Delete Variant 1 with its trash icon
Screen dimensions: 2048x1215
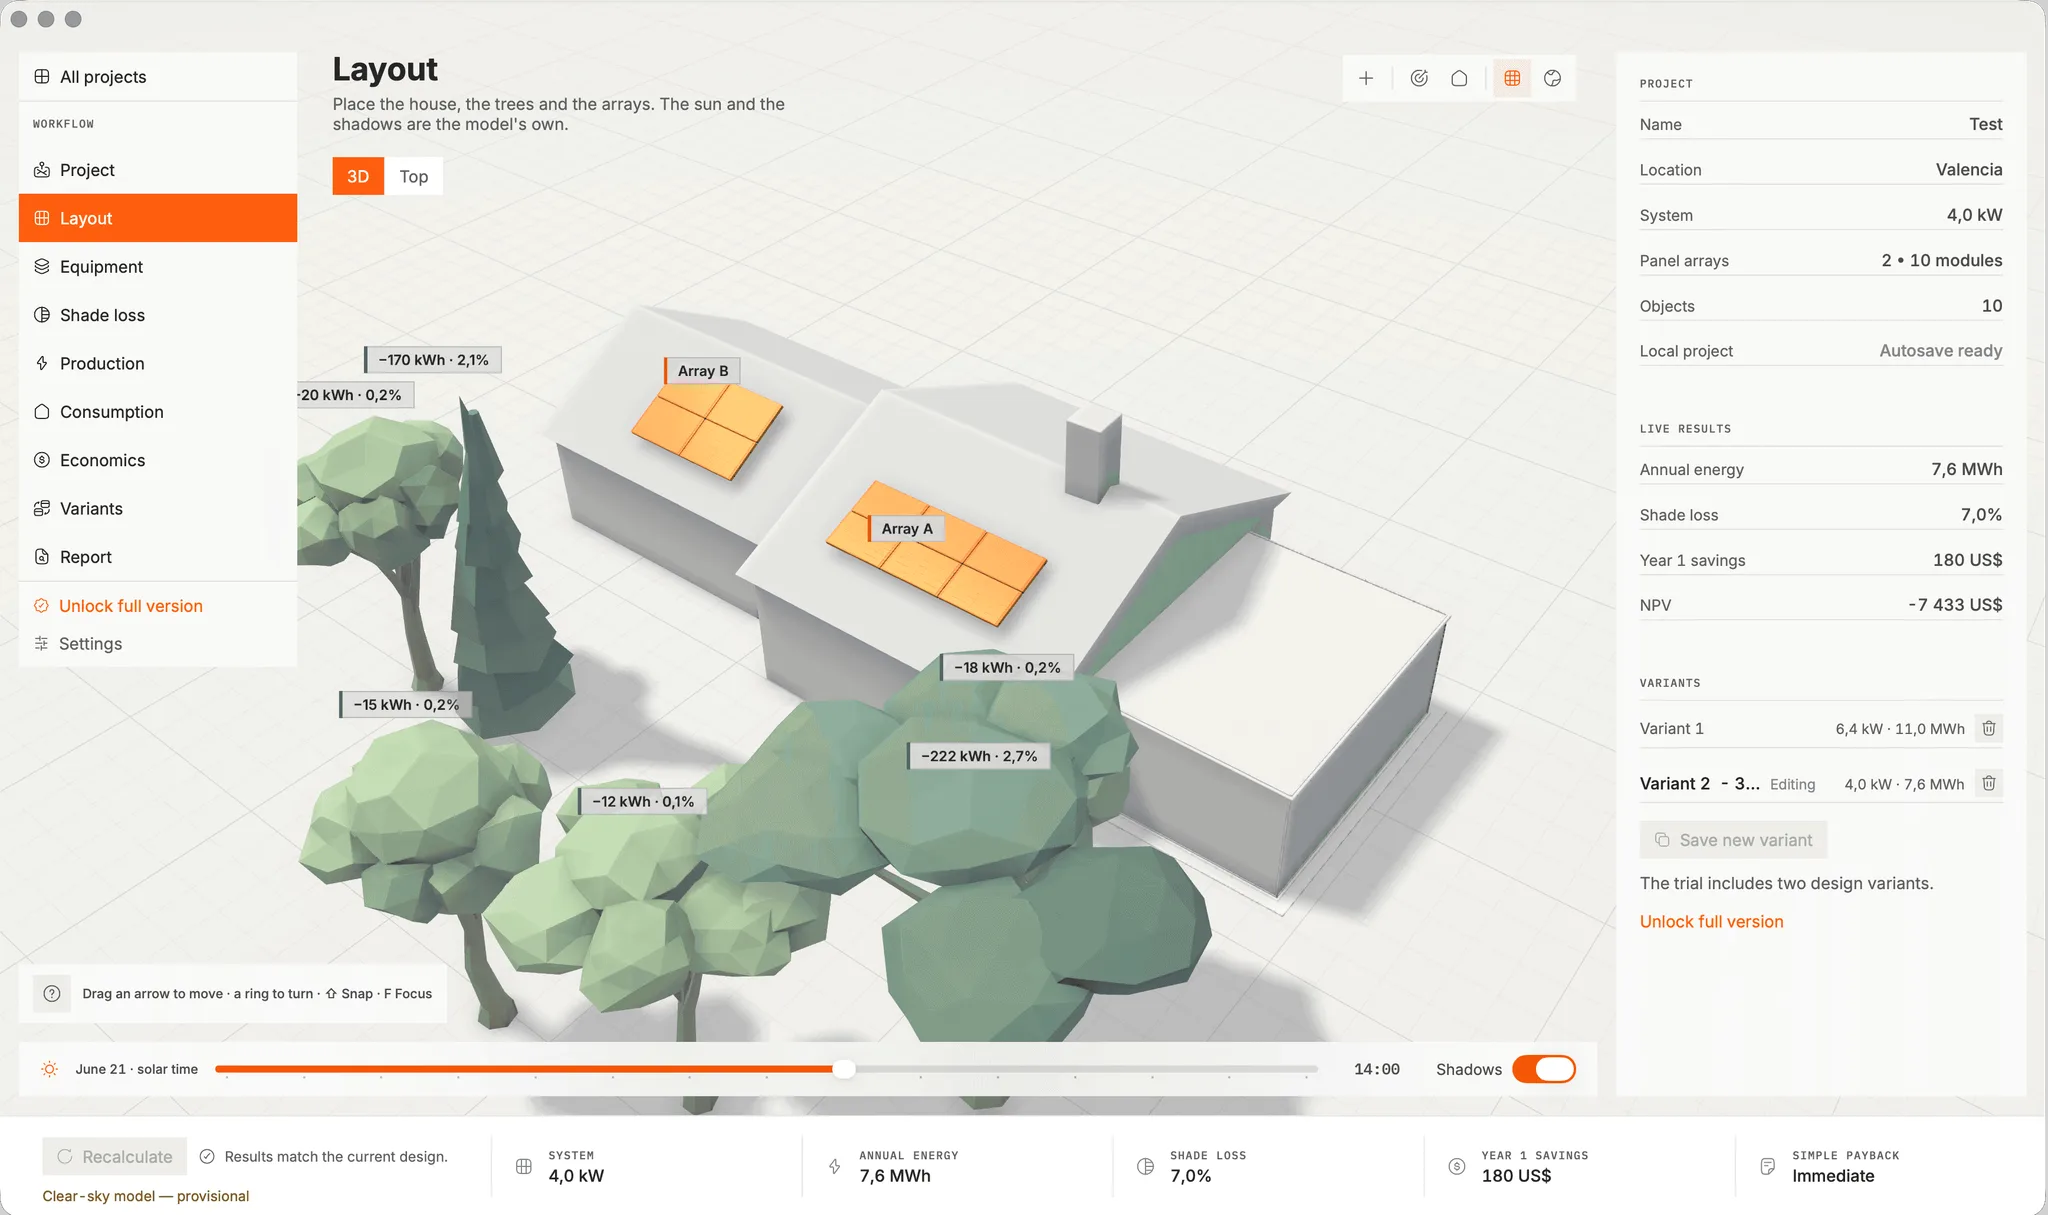1989,728
